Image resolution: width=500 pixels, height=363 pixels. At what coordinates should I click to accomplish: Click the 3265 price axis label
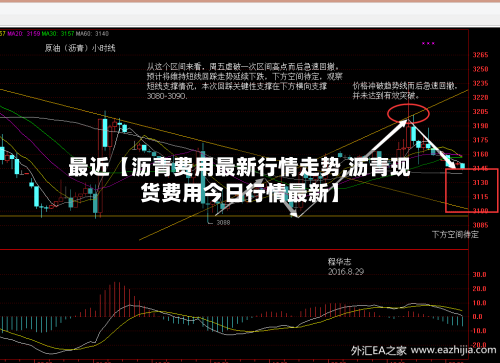[480, 55]
